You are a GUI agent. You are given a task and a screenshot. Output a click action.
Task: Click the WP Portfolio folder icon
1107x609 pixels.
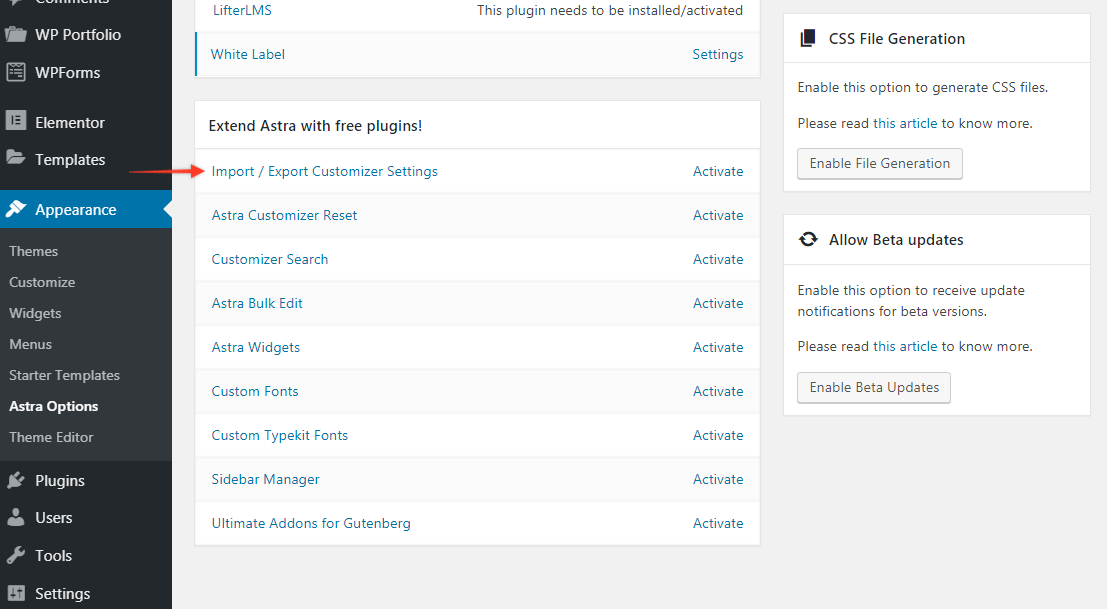point(16,34)
